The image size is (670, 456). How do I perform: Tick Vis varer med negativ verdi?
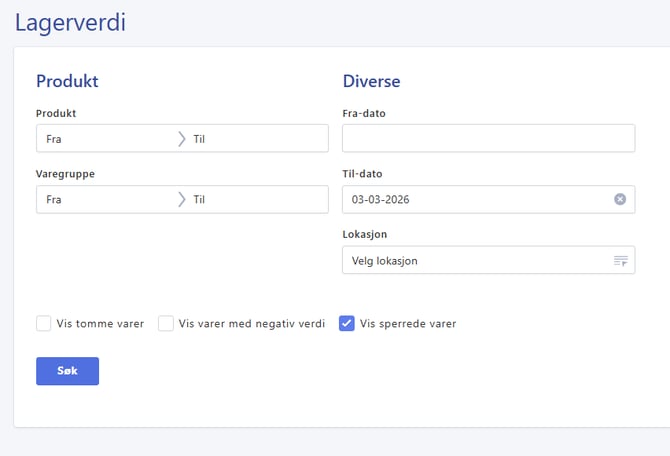[x=166, y=323]
